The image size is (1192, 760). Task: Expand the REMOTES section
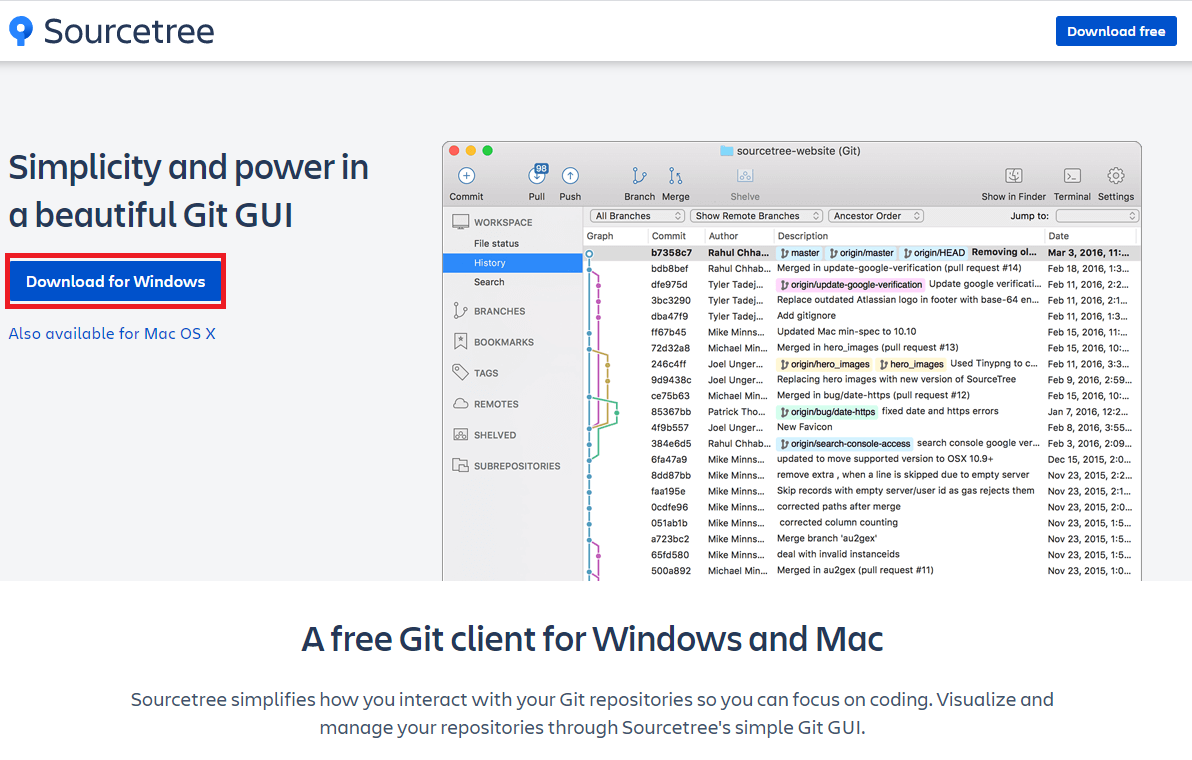click(496, 404)
